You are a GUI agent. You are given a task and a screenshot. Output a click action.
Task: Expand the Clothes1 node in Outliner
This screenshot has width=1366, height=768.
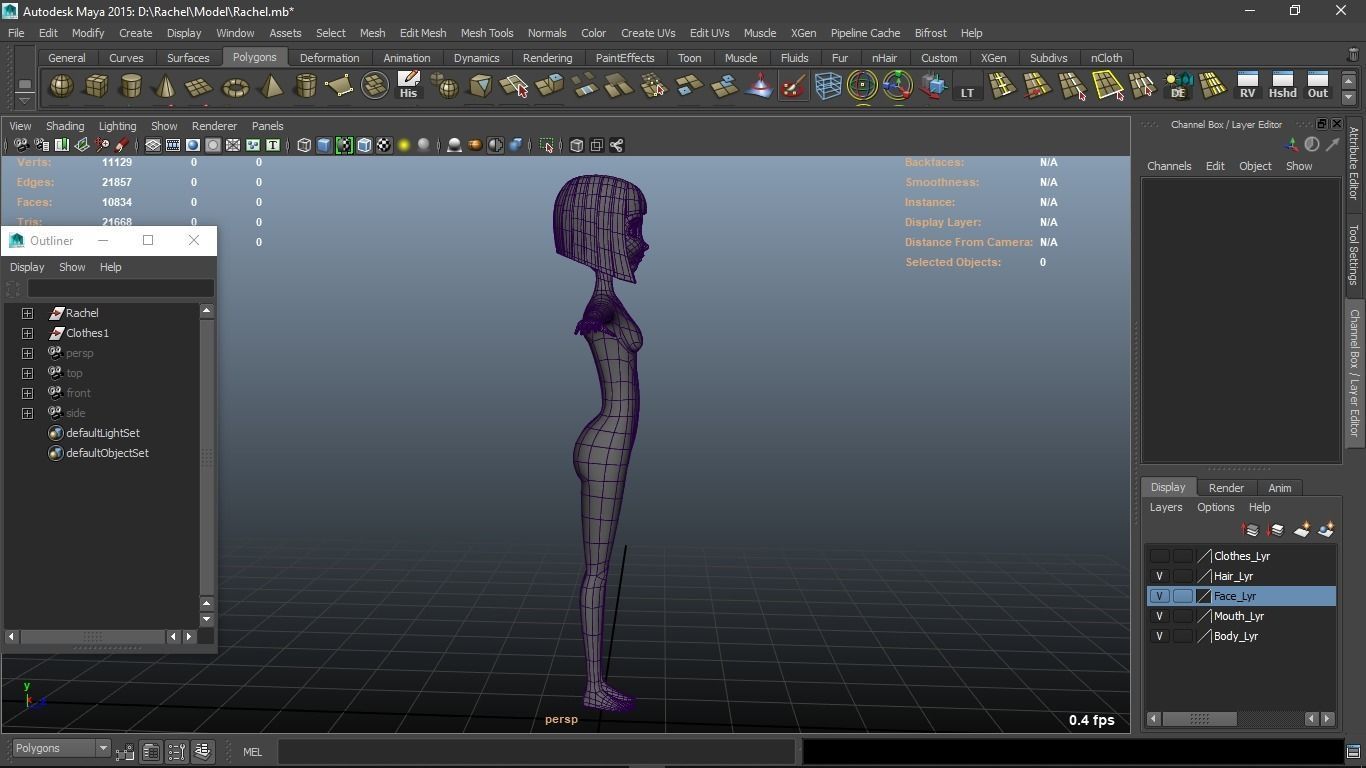(28, 333)
